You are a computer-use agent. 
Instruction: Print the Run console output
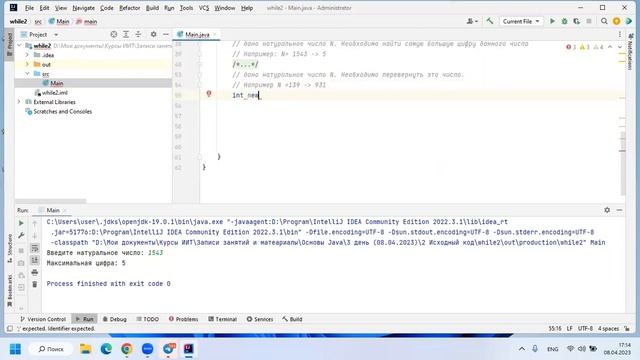pos(35,272)
